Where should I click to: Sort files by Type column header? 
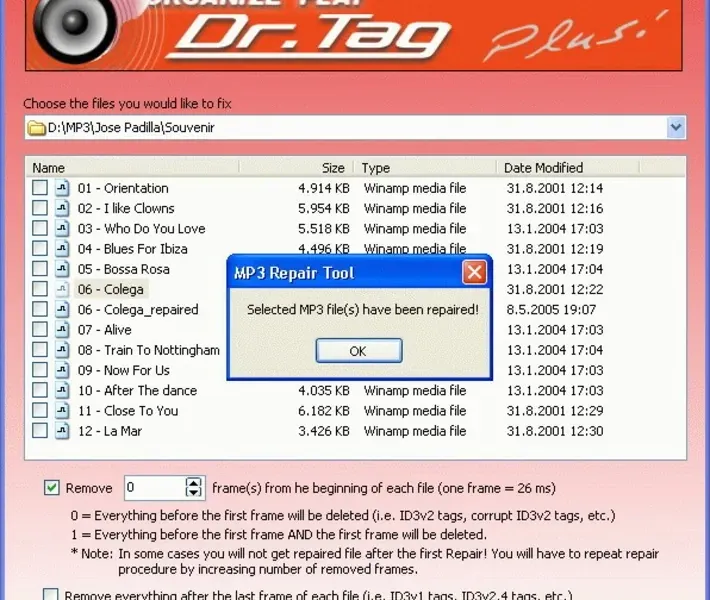[x=425, y=168]
